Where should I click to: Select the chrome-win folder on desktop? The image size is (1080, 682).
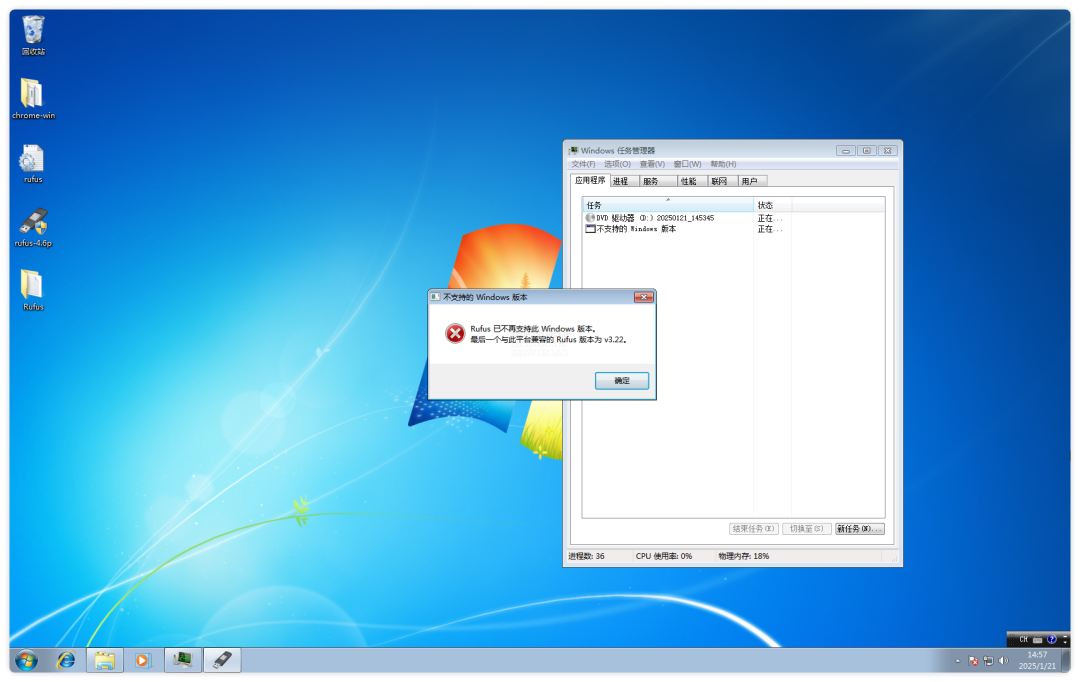(x=33, y=96)
